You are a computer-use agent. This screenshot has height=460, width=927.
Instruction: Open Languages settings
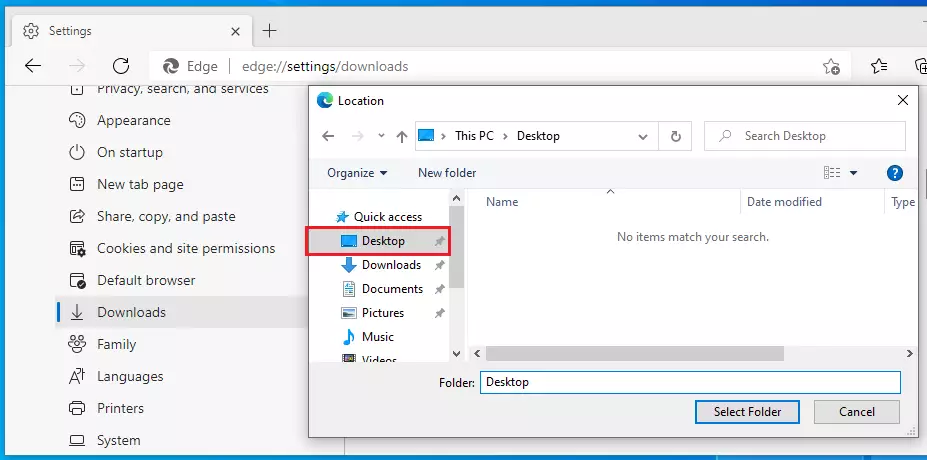(130, 376)
